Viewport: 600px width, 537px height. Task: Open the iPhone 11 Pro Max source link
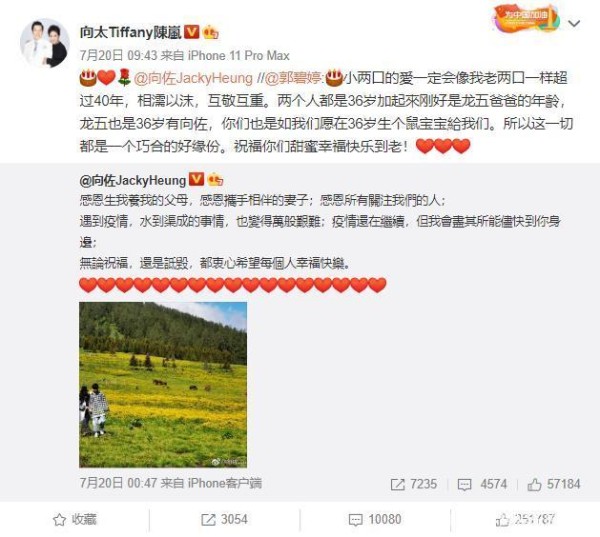[238, 55]
